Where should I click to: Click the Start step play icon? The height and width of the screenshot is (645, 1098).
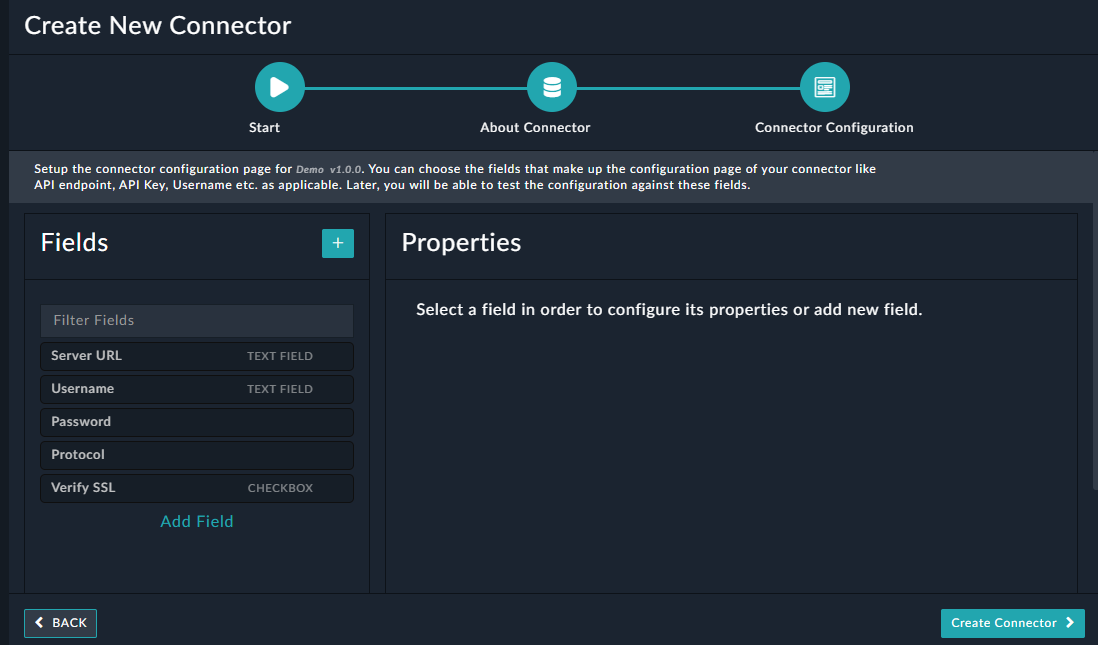[x=279, y=86]
